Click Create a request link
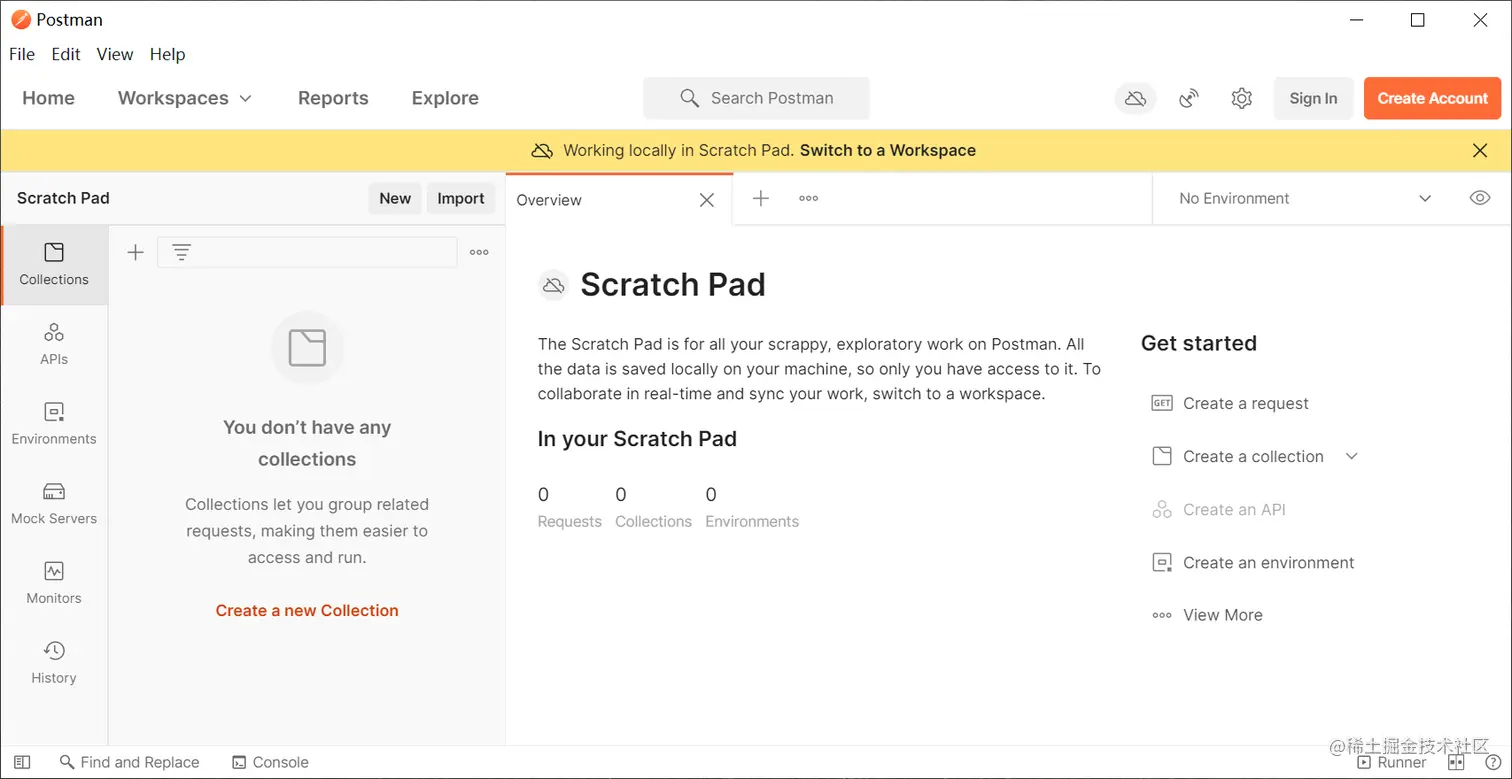Viewport: 1512px width, 779px height. coord(1246,403)
